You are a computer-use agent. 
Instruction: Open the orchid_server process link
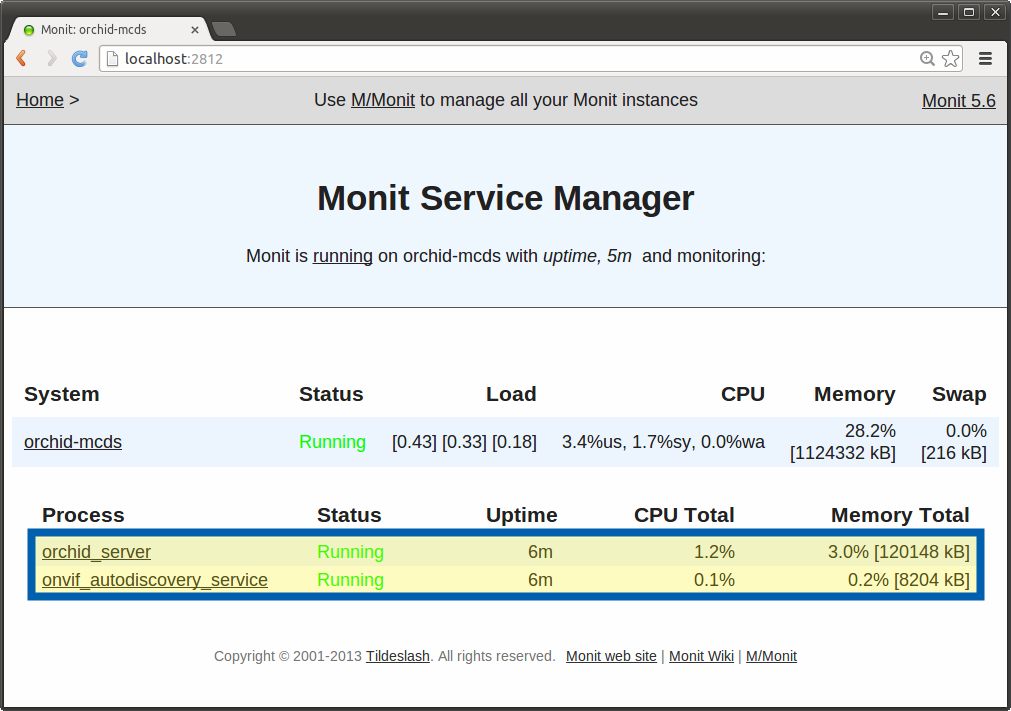[x=96, y=552]
